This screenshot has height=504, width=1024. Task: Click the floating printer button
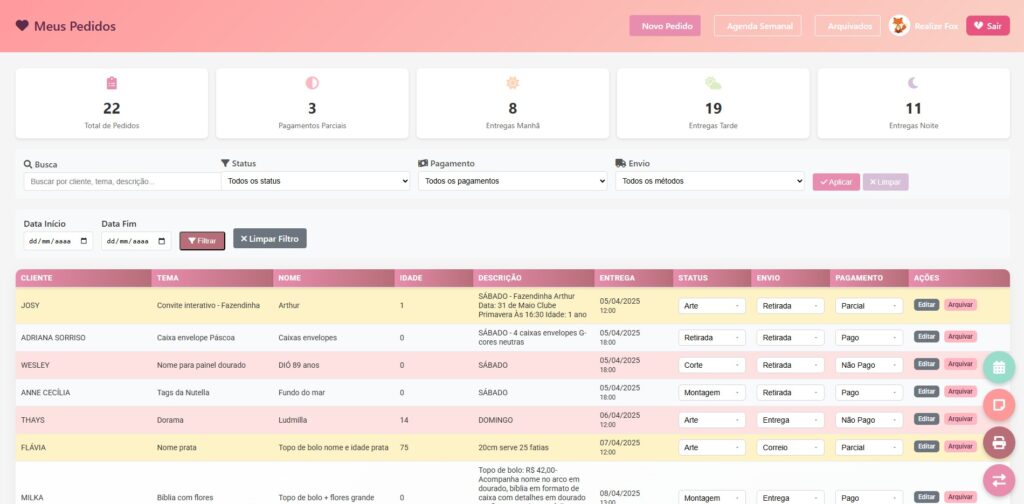click(999, 443)
